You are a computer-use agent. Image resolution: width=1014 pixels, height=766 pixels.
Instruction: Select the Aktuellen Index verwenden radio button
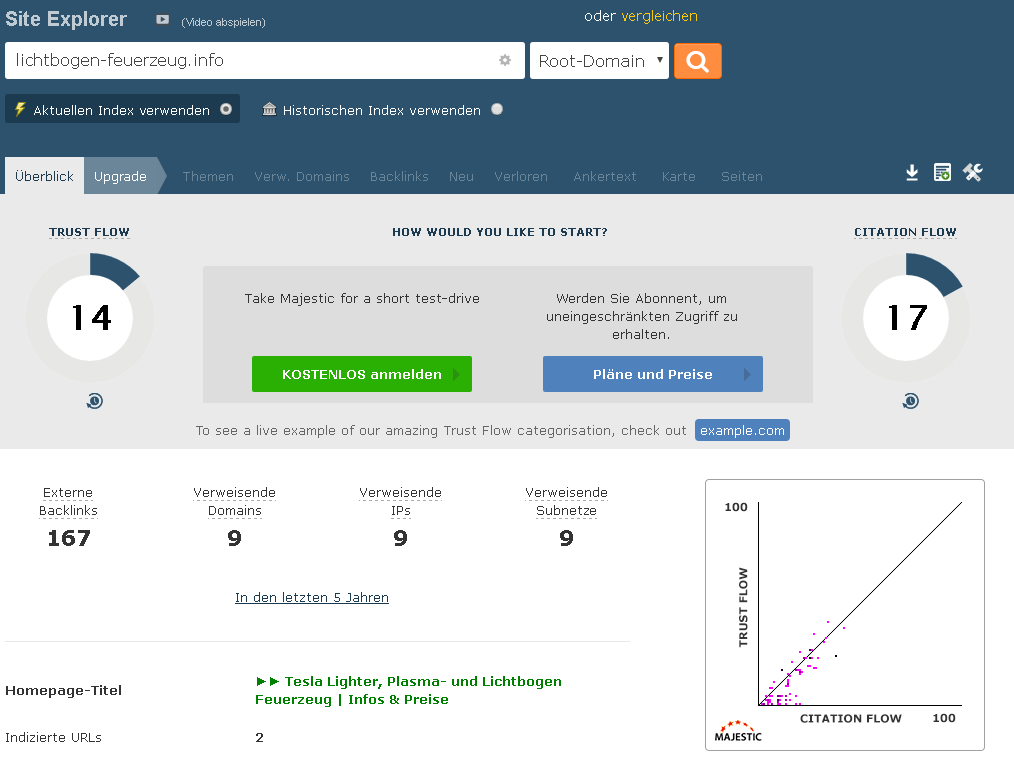tap(226, 109)
